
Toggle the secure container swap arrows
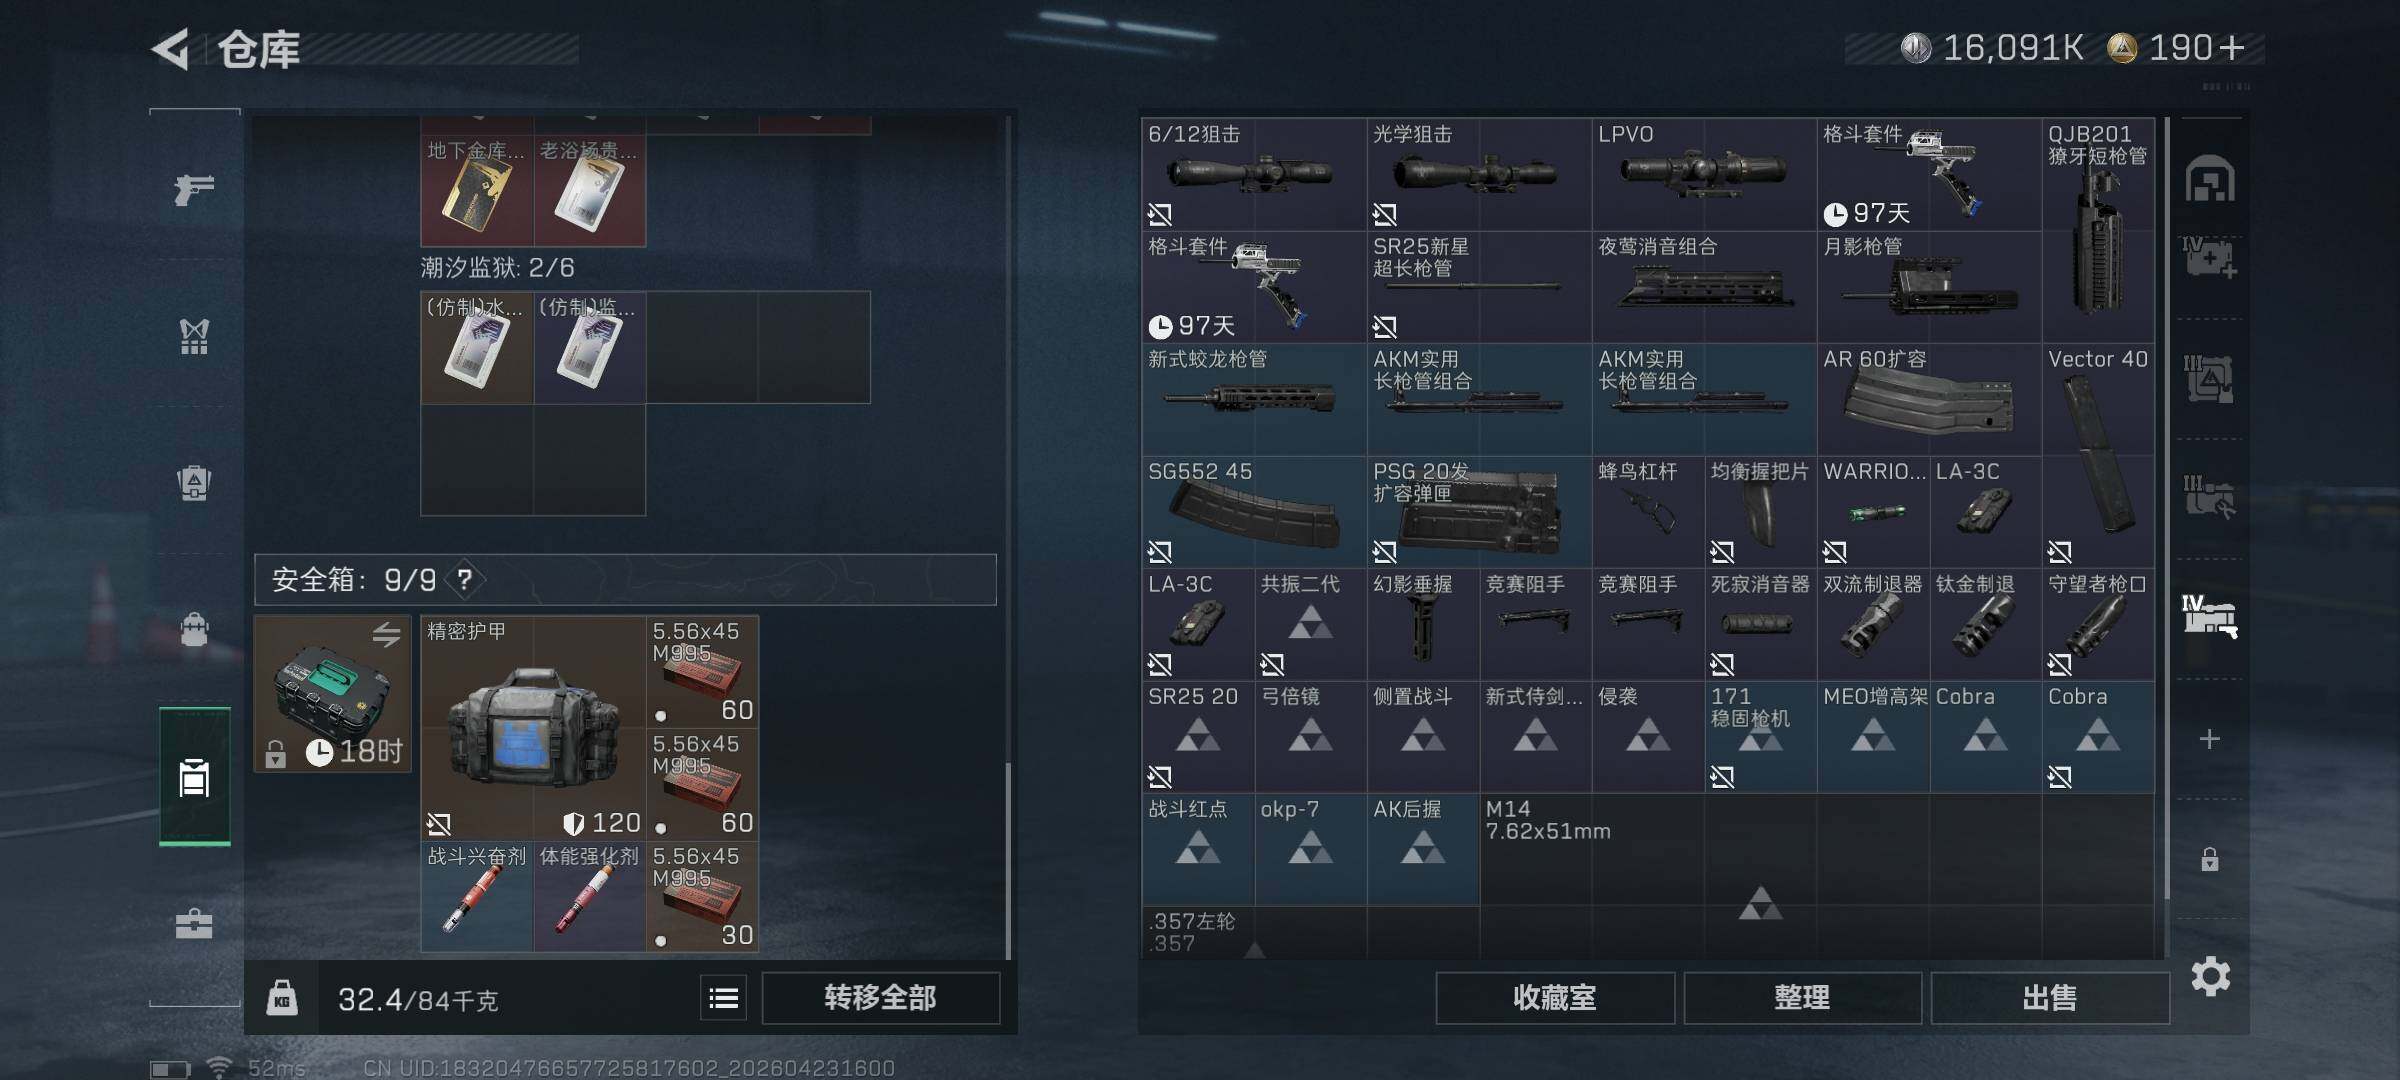[387, 634]
